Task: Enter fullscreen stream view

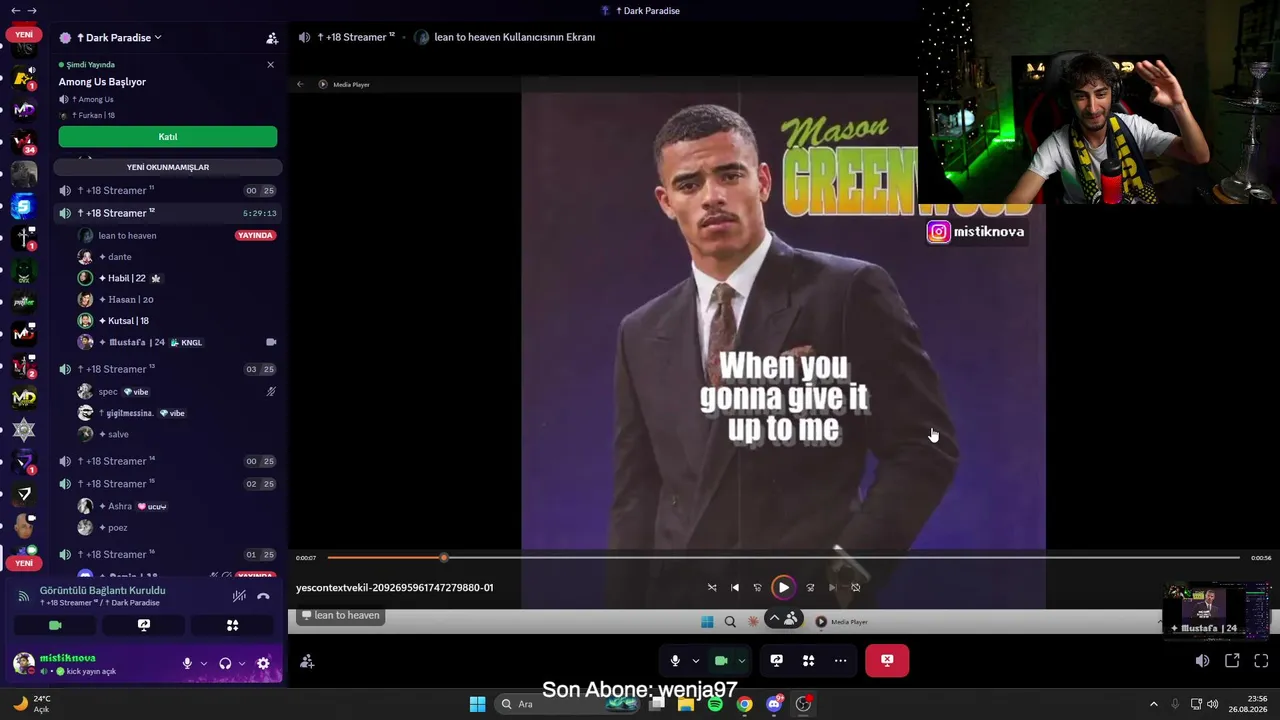Action: click(1261, 661)
